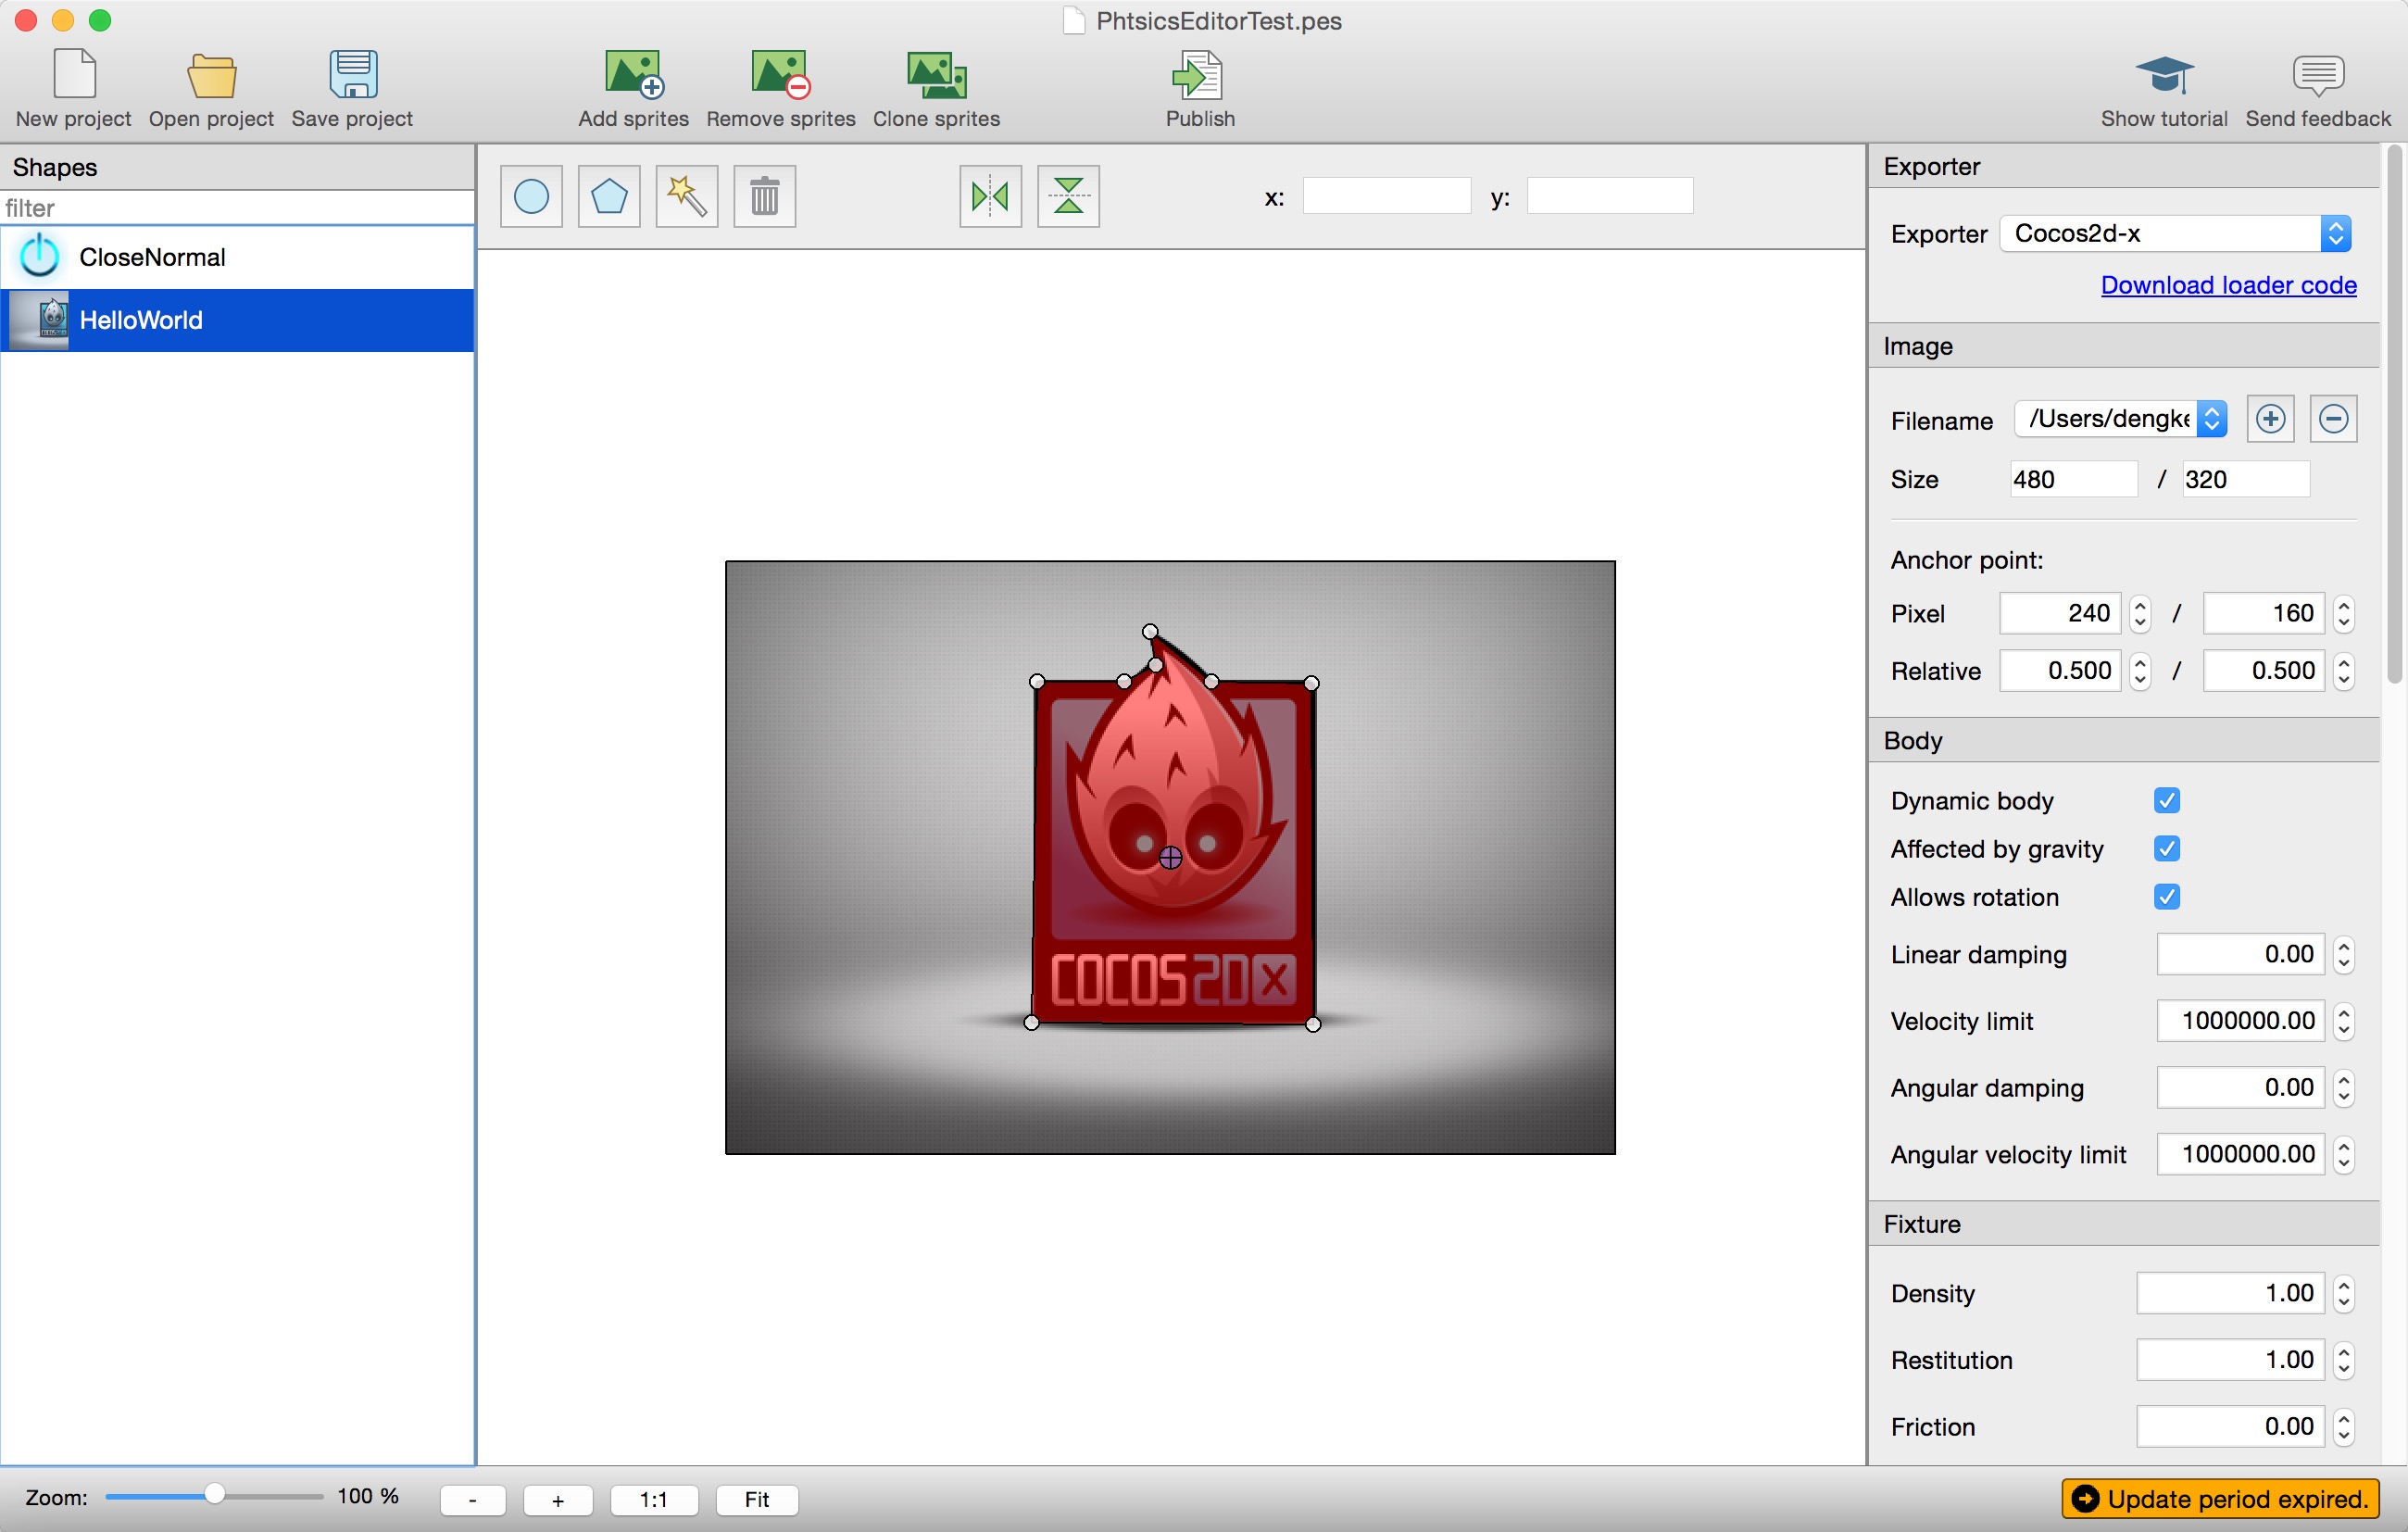Click the 1:1 zoom button
Screen dimensions: 2408x1532
coord(653,1499)
